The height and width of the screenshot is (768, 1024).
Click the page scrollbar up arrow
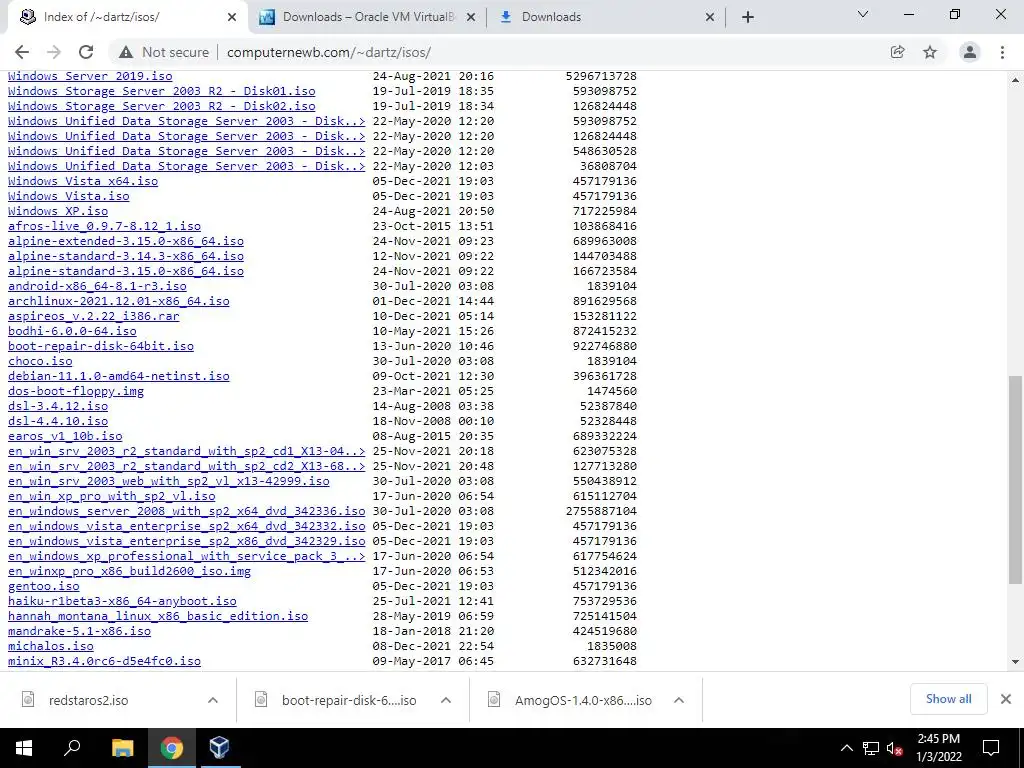click(x=1016, y=80)
